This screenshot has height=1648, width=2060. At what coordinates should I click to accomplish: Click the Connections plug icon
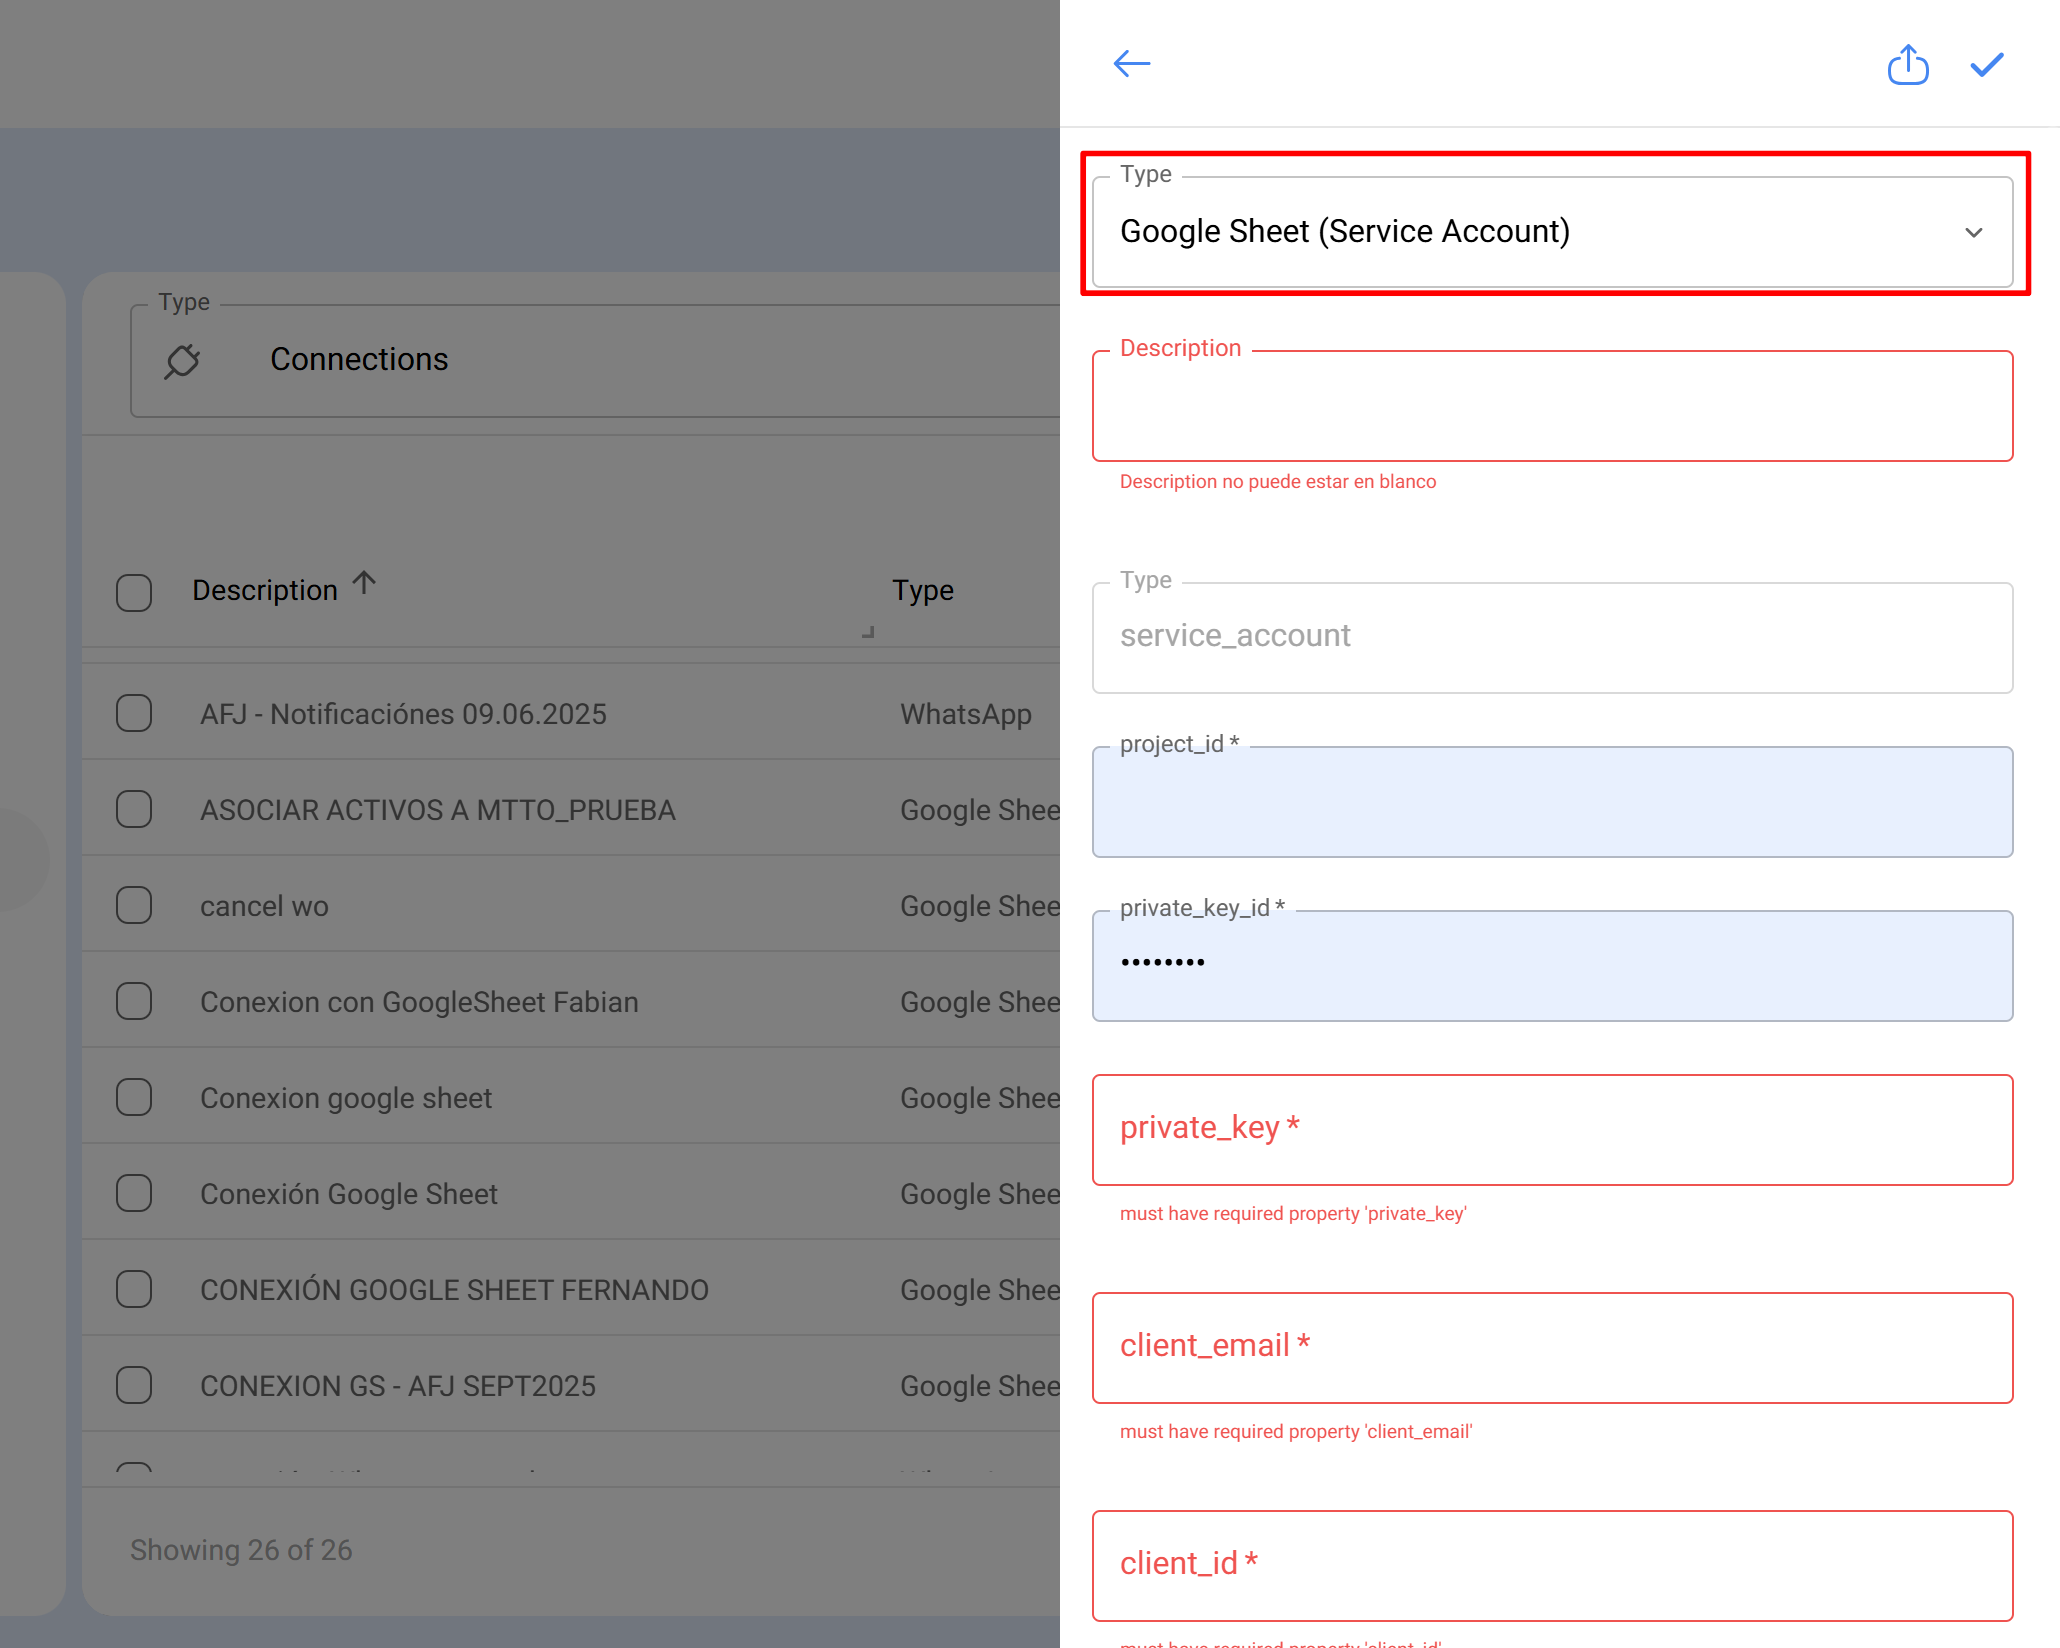pos(182,360)
